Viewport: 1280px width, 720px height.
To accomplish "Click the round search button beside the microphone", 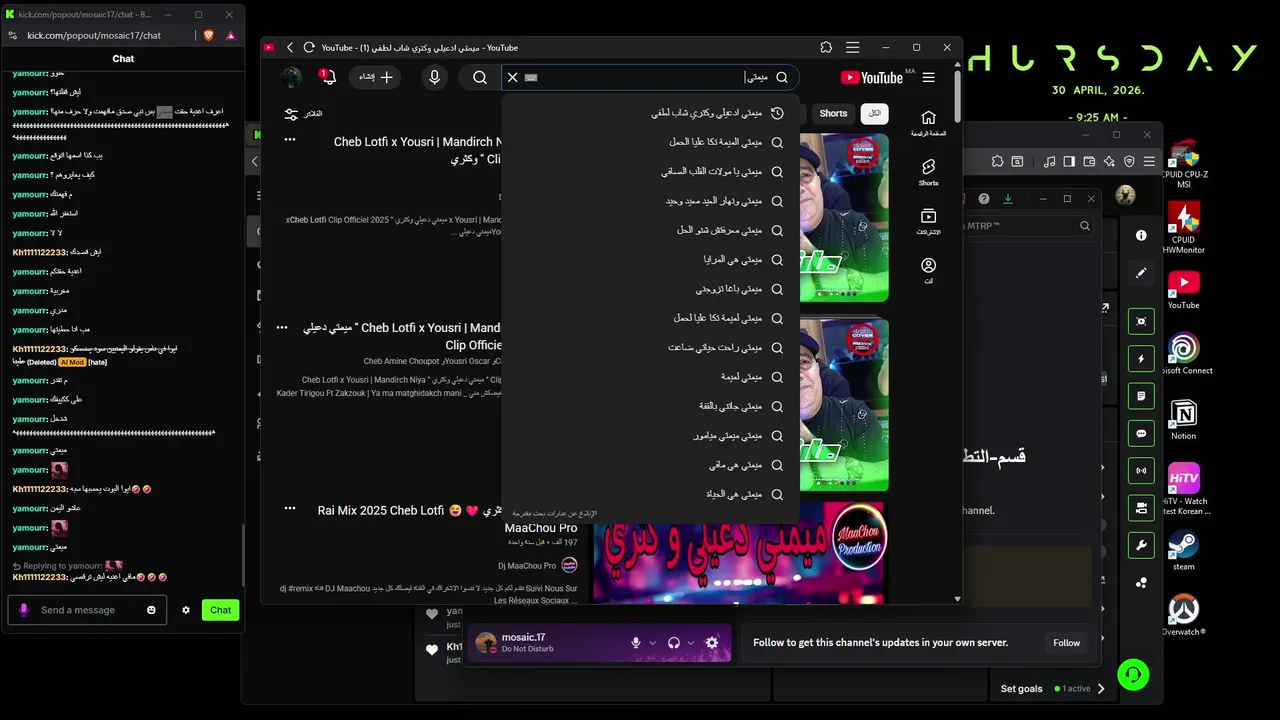I will tap(480, 77).
